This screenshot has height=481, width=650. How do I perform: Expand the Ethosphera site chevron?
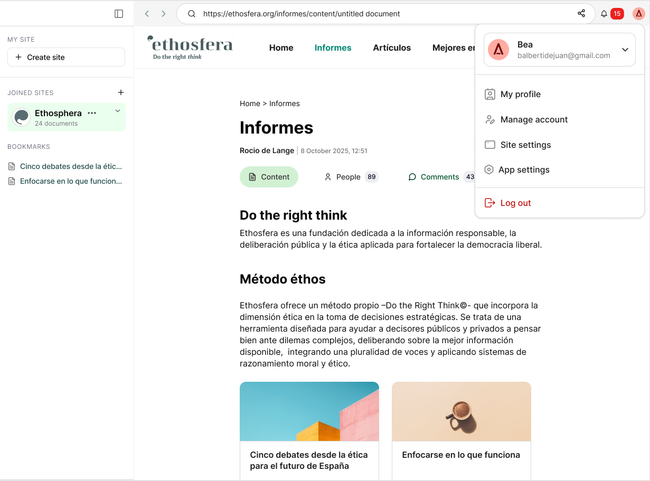(x=118, y=112)
